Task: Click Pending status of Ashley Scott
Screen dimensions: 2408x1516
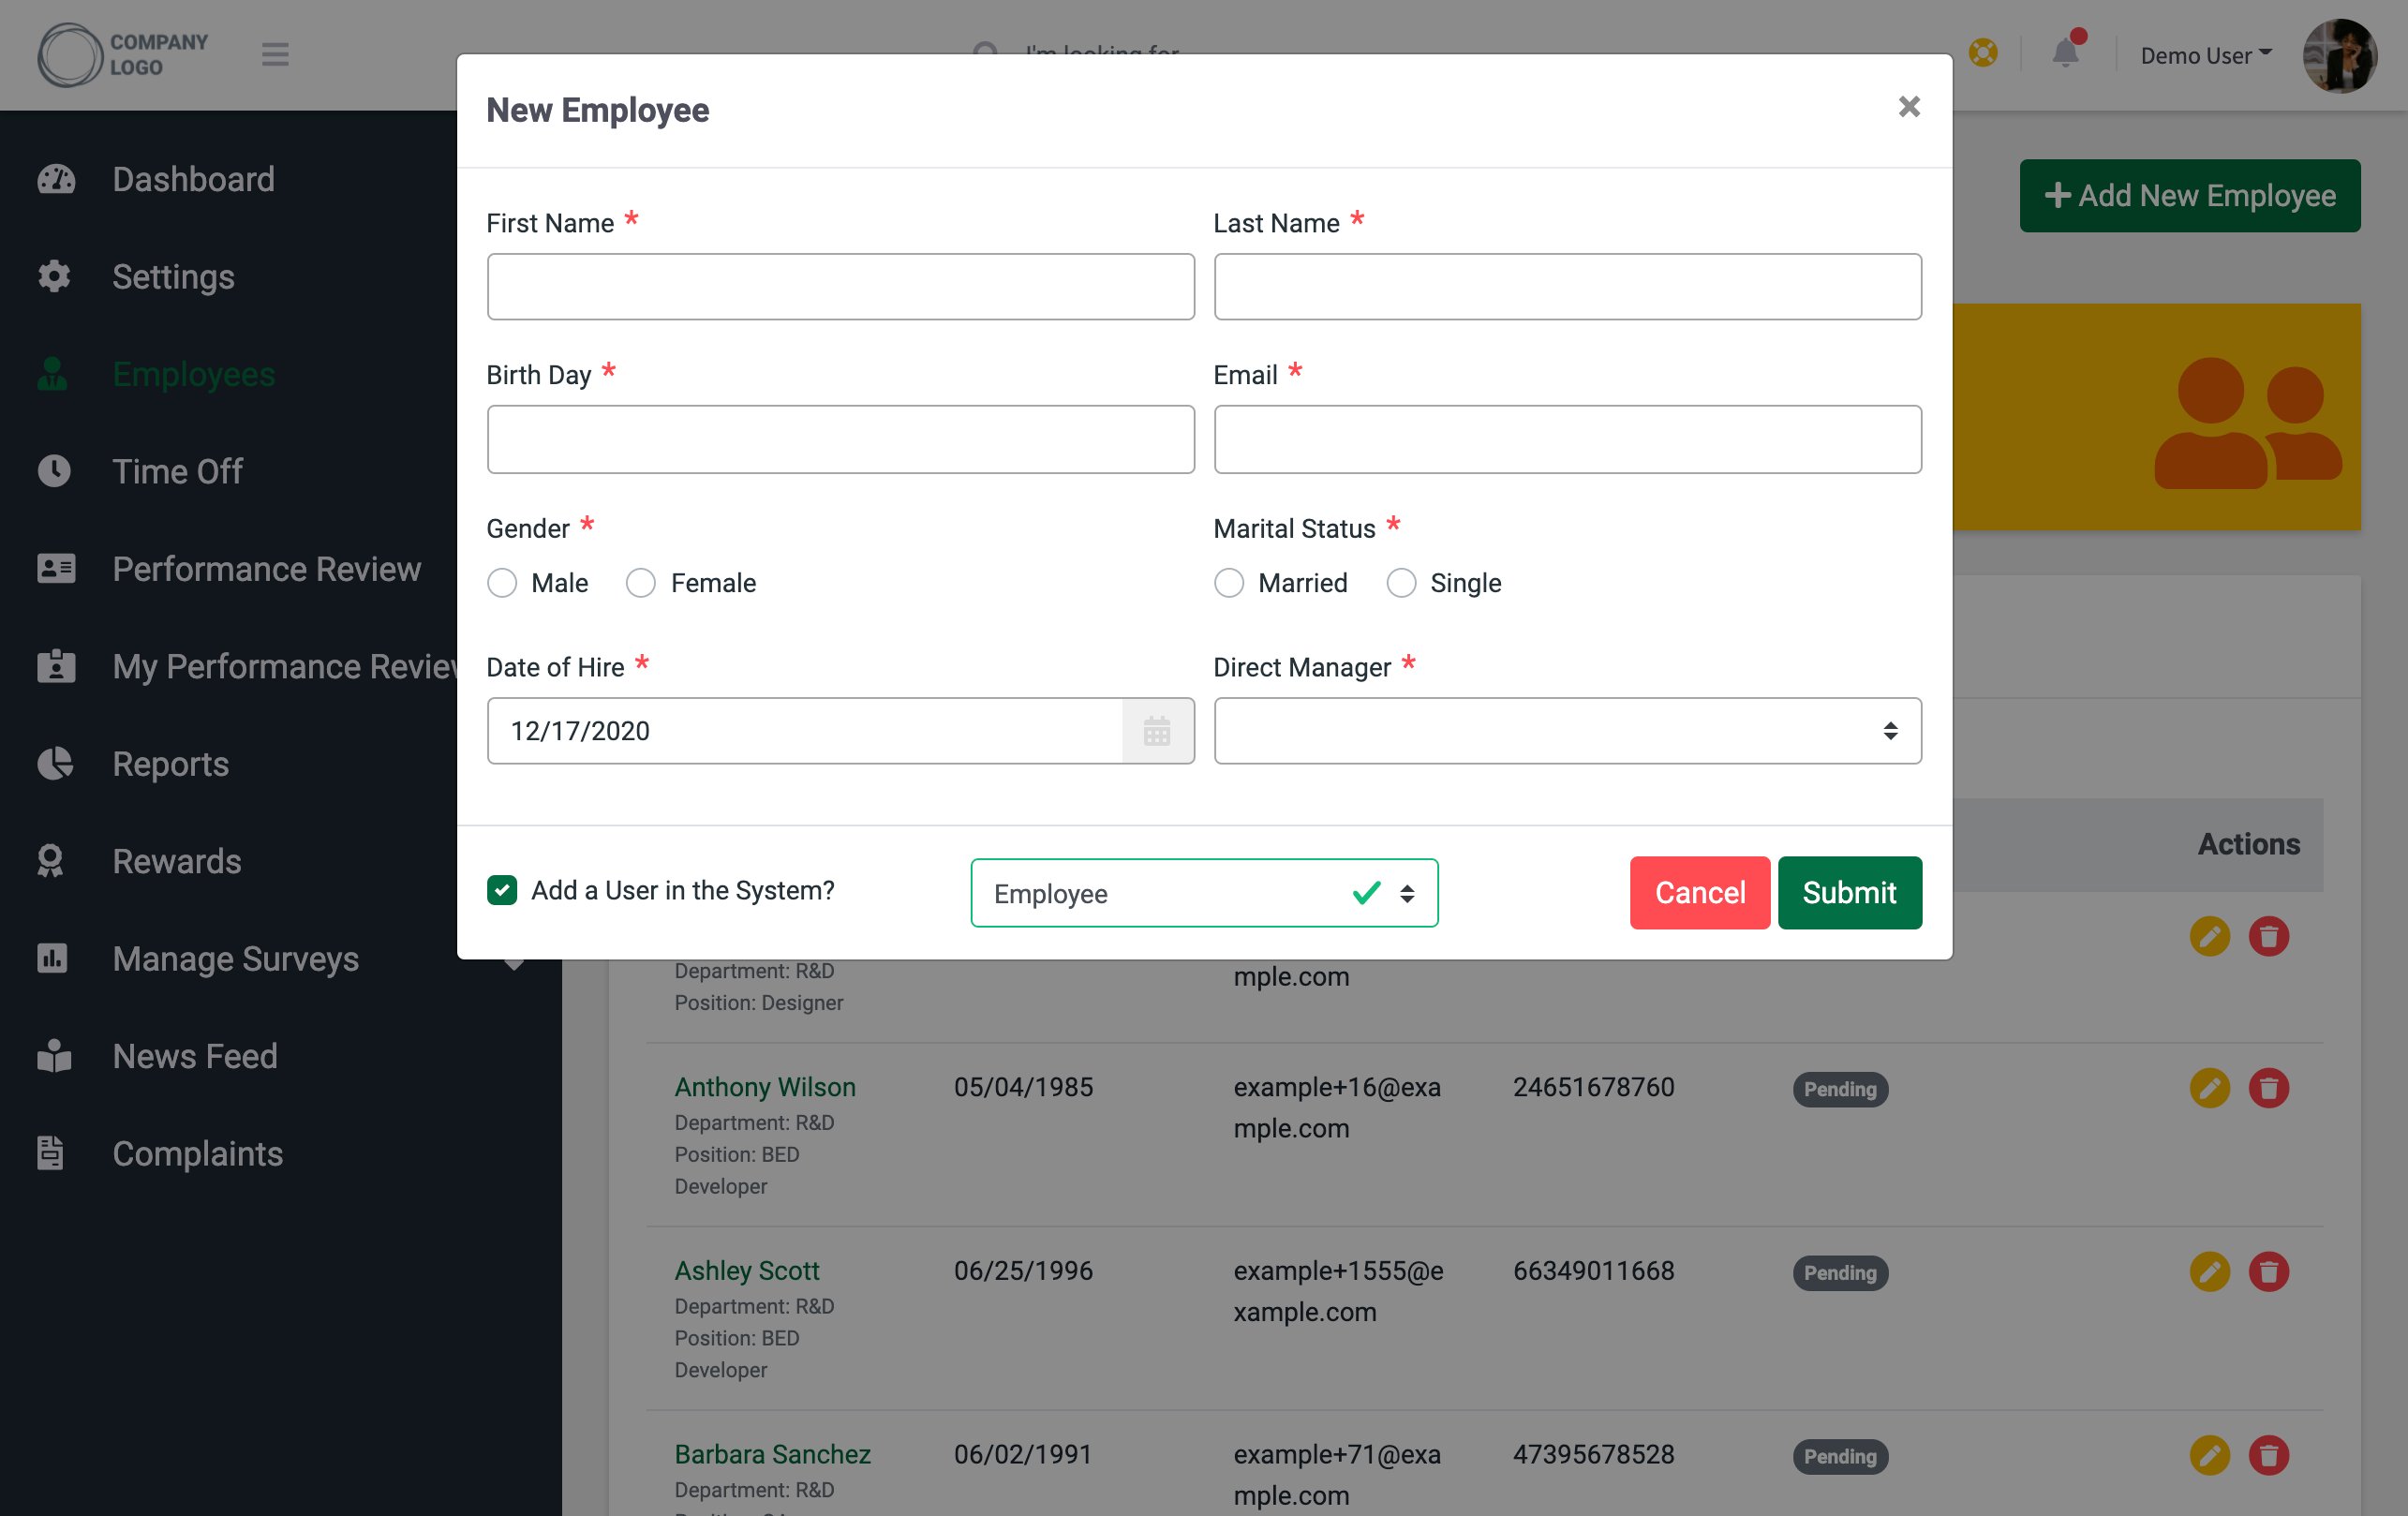Action: [x=1840, y=1273]
